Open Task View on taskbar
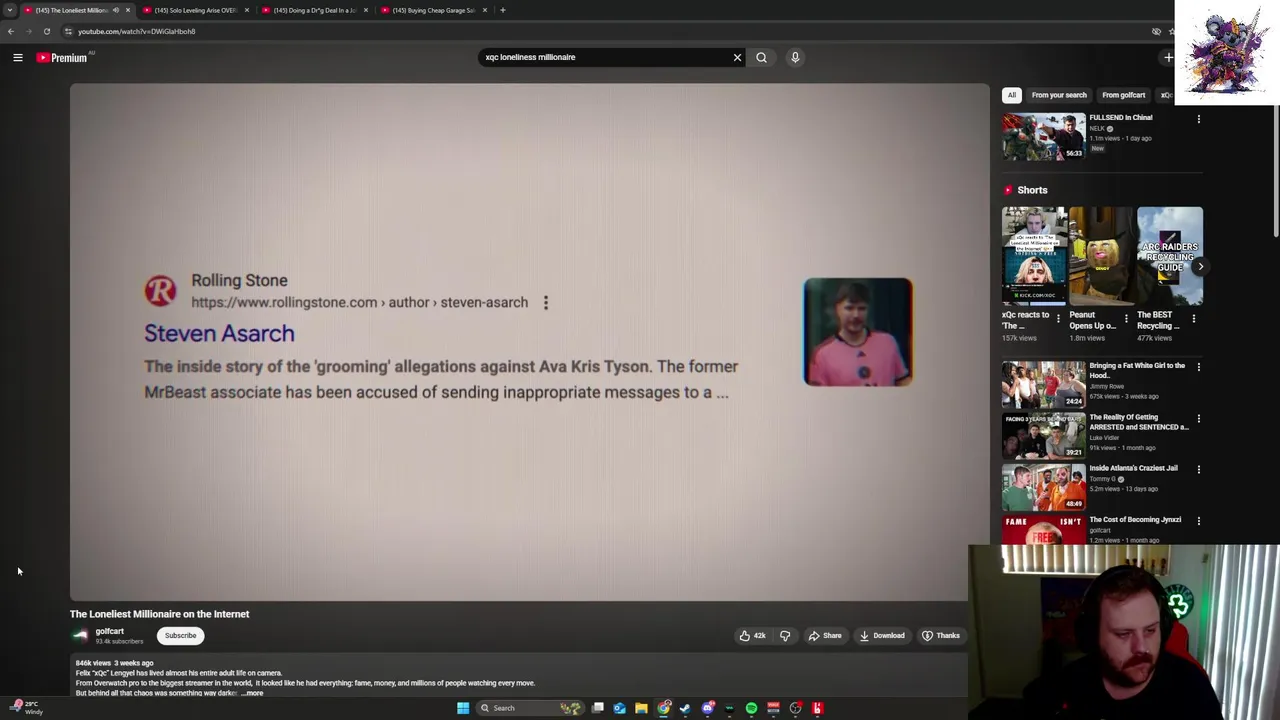1280x720 pixels. point(598,708)
